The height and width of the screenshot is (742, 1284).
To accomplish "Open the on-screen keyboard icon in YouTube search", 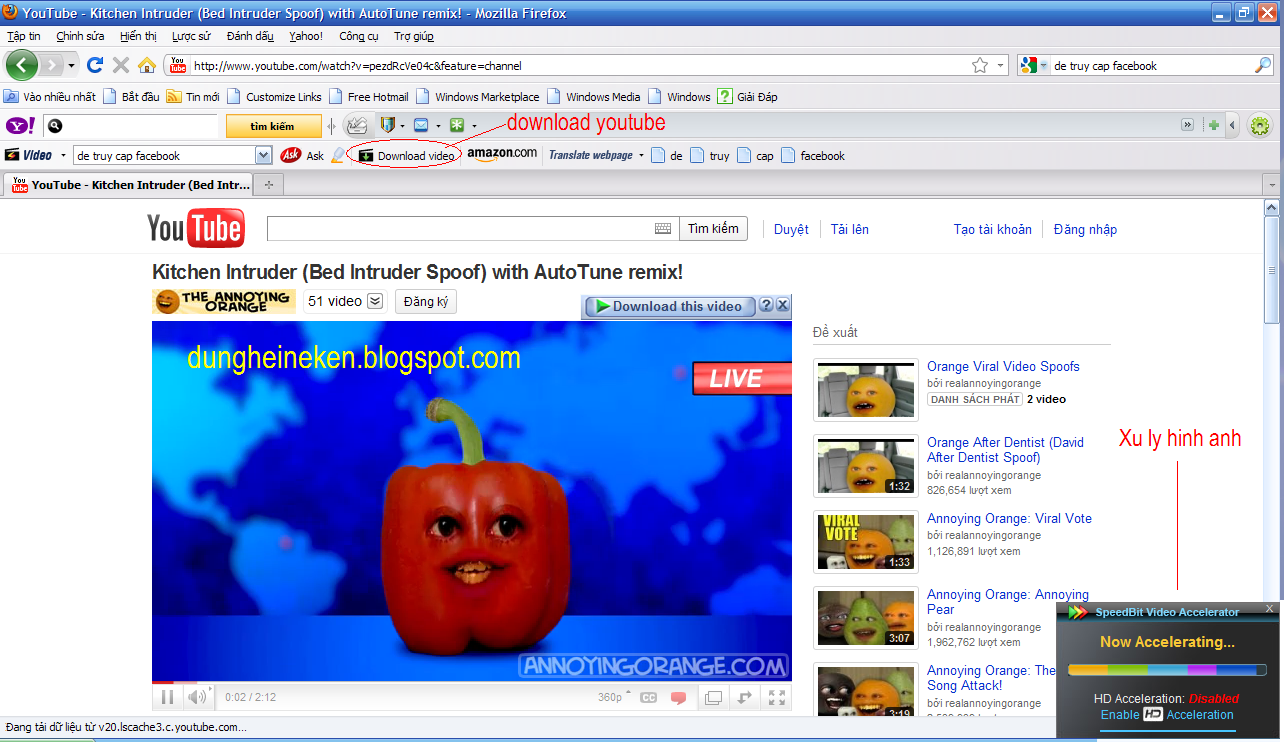I will [663, 229].
